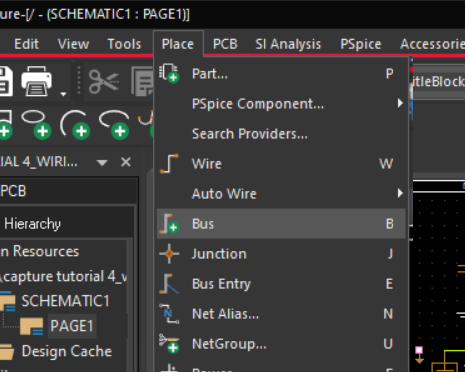Click the SCHEMATIC1 folder icon

coord(7,302)
